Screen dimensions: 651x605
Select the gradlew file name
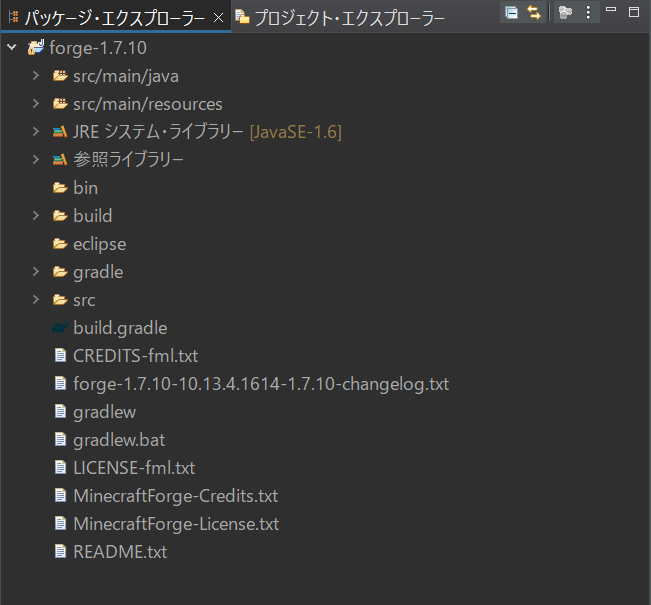(x=105, y=412)
